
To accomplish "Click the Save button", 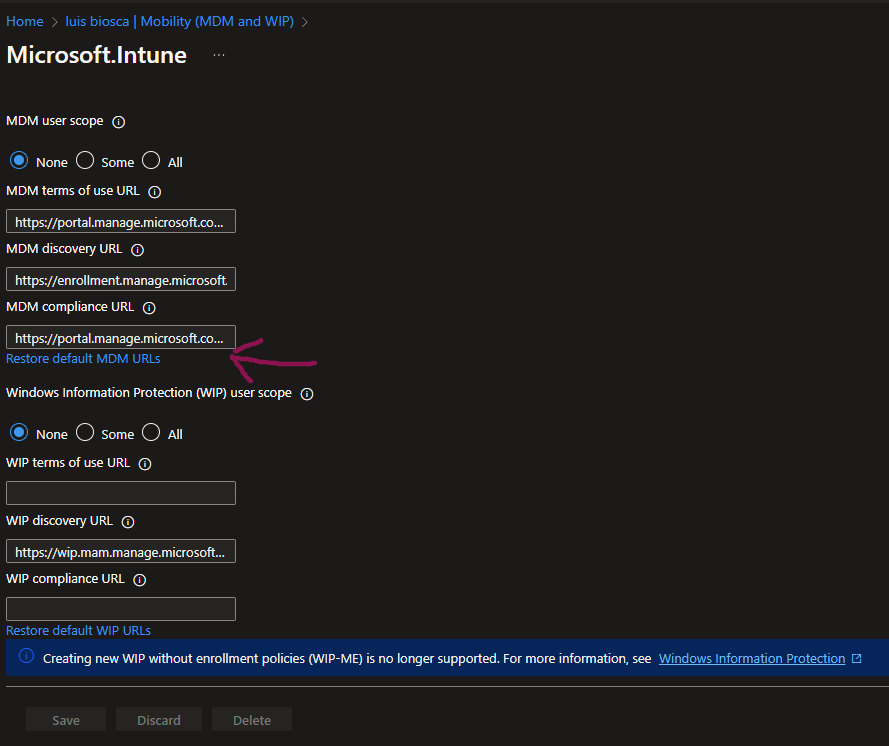I will pos(66,720).
